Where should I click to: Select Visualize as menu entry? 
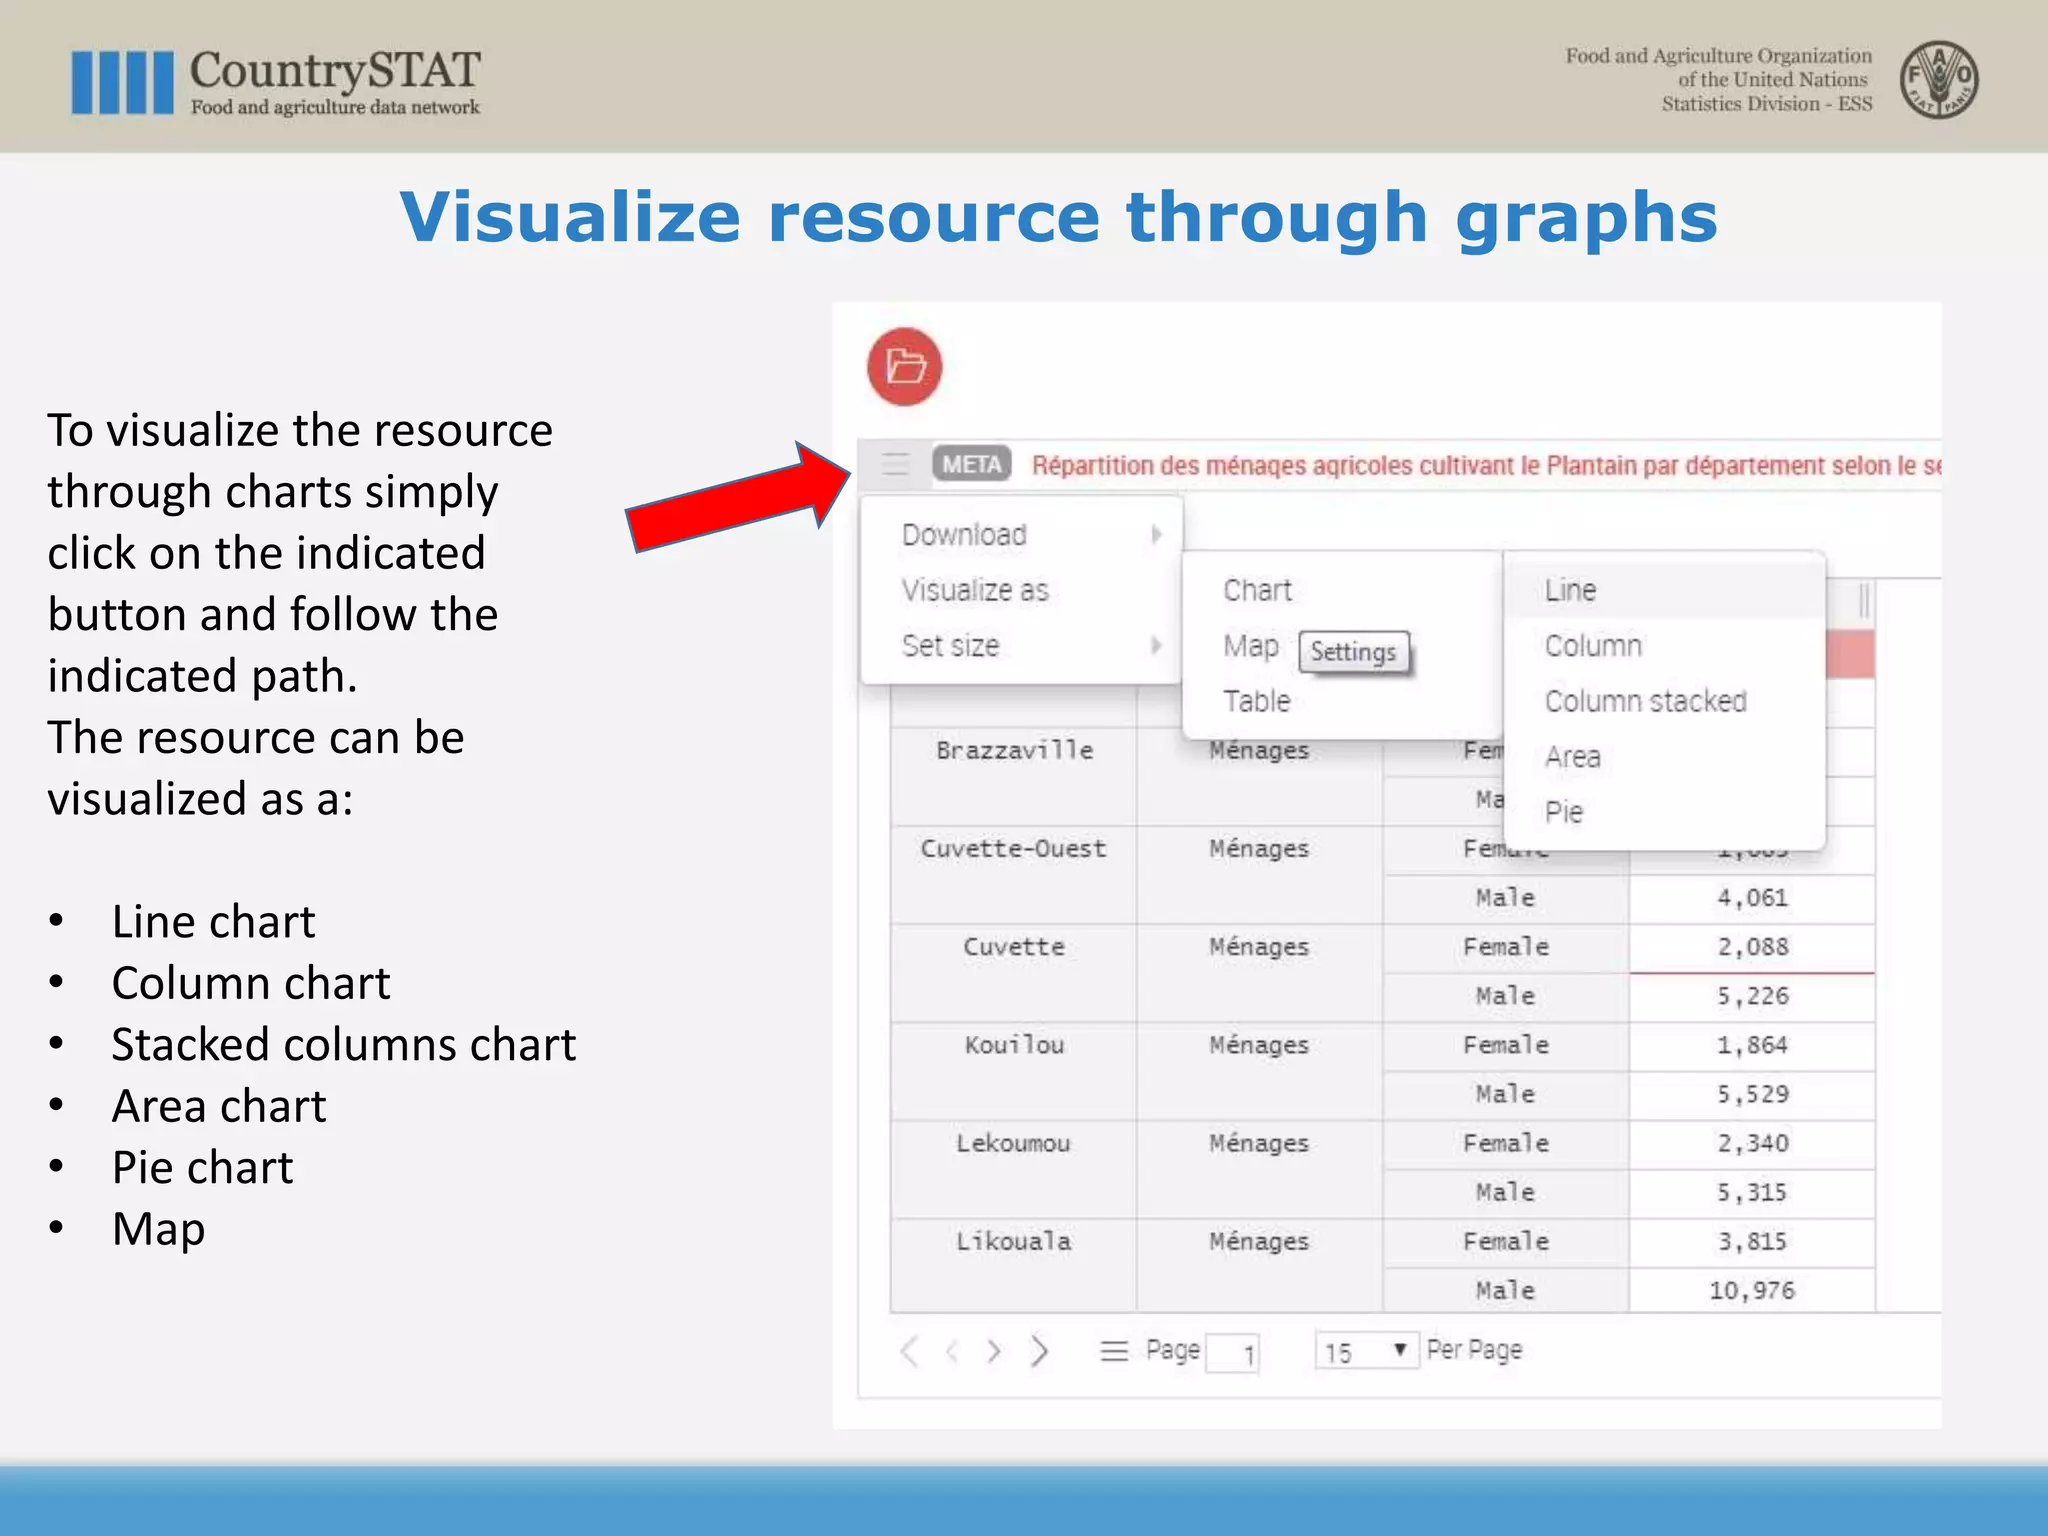[x=976, y=590]
